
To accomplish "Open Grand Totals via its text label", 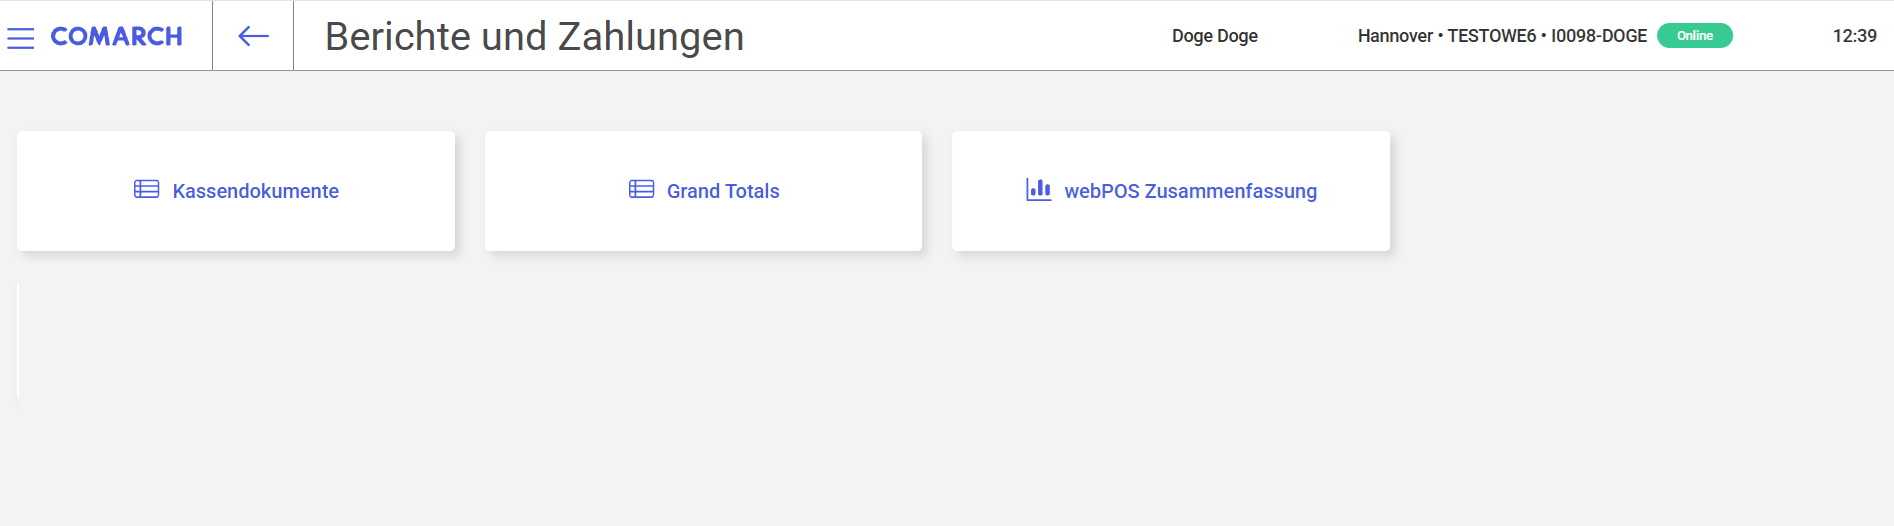I will pyautogui.click(x=723, y=191).
